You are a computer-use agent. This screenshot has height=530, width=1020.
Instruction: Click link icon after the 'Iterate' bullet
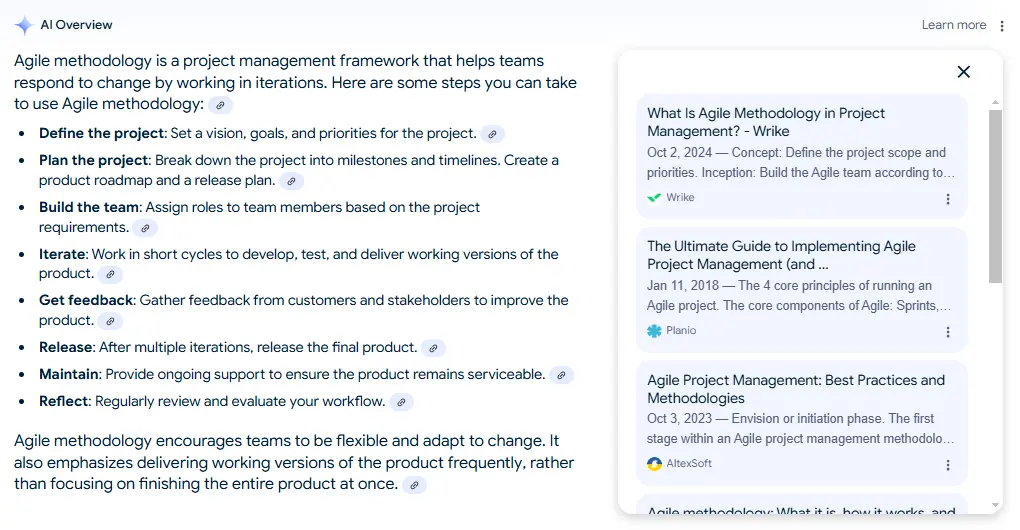pyautogui.click(x=110, y=274)
